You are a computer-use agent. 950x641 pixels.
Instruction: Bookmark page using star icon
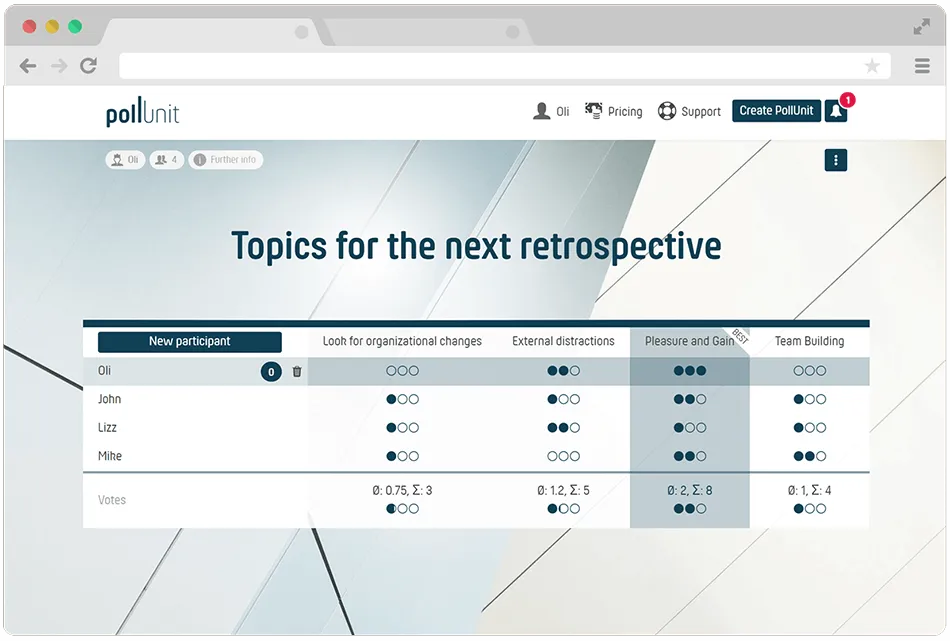pos(872,66)
